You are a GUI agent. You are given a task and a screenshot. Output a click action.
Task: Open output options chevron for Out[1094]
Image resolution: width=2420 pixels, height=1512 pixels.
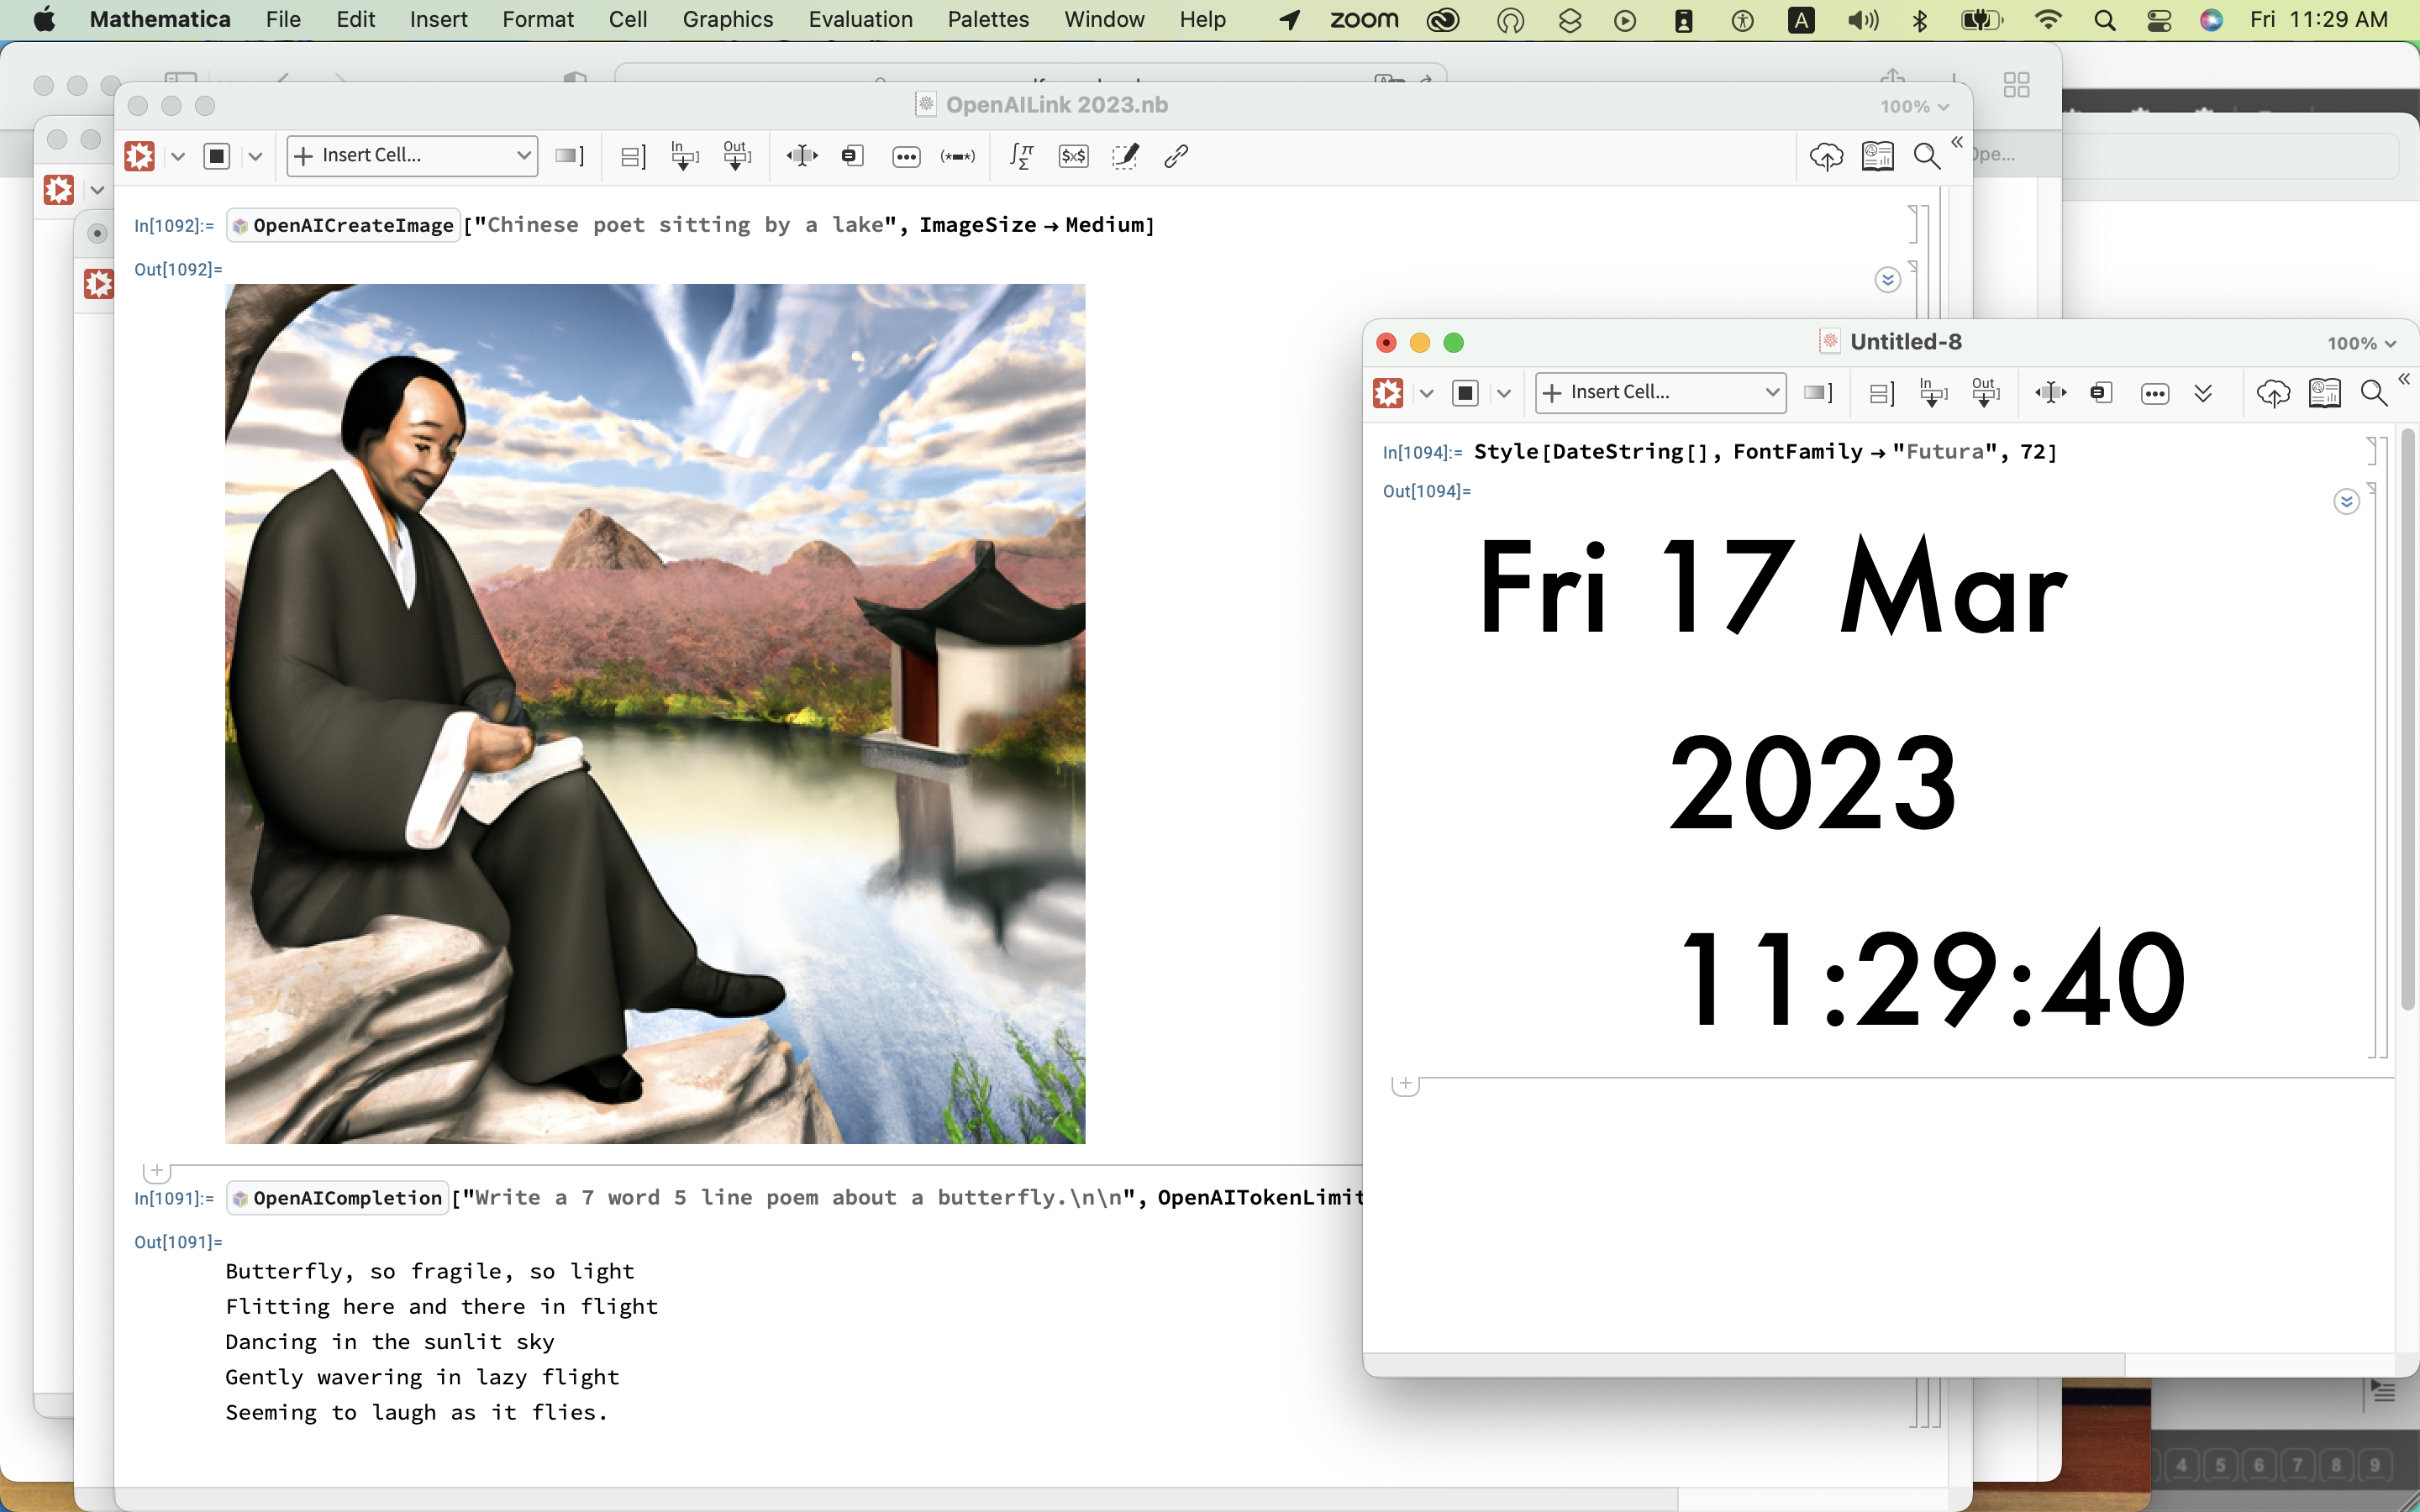tap(2346, 501)
